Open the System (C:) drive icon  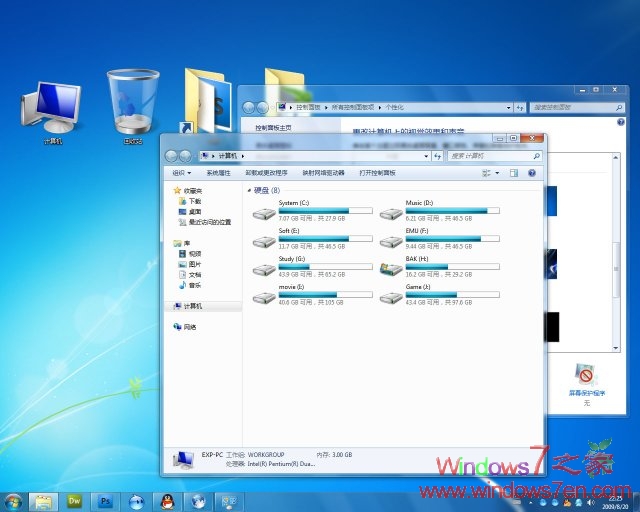264,214
